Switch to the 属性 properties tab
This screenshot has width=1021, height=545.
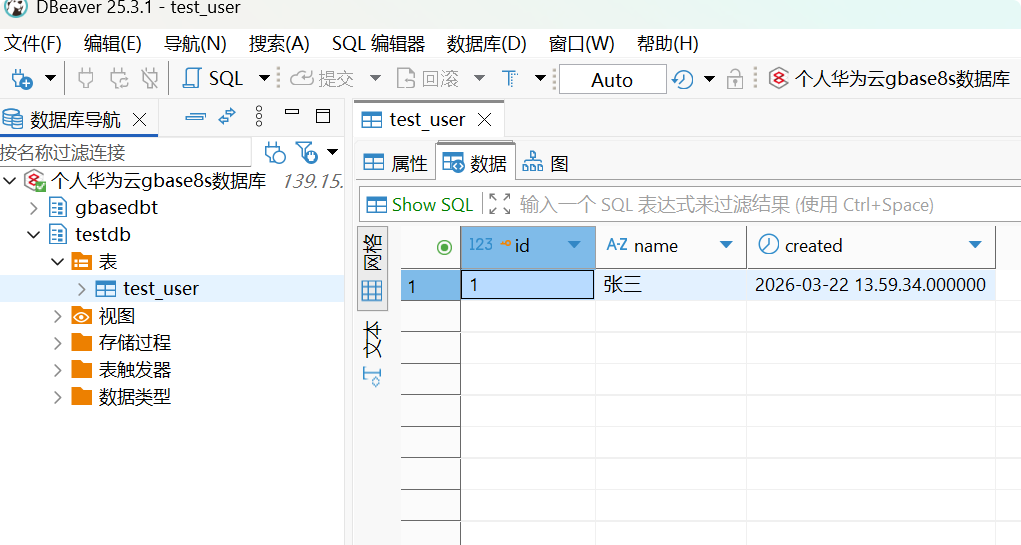(x=395, y=163)
